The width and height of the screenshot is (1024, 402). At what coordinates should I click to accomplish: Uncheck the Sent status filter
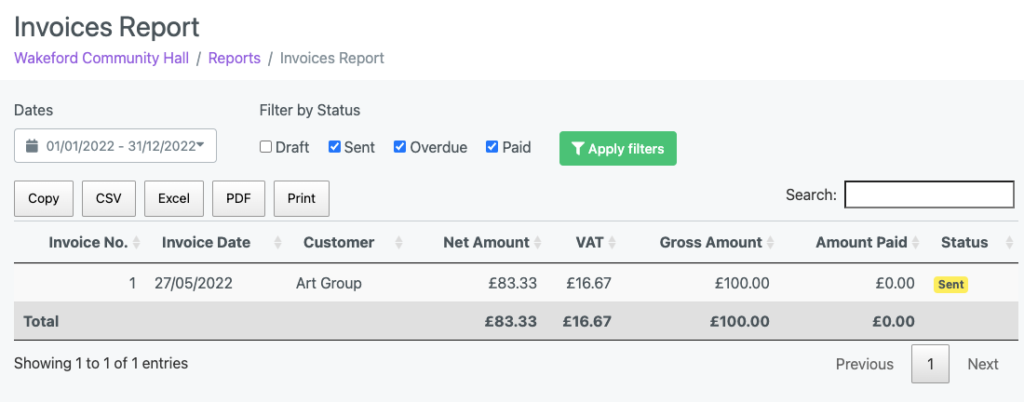click(334, 147)
